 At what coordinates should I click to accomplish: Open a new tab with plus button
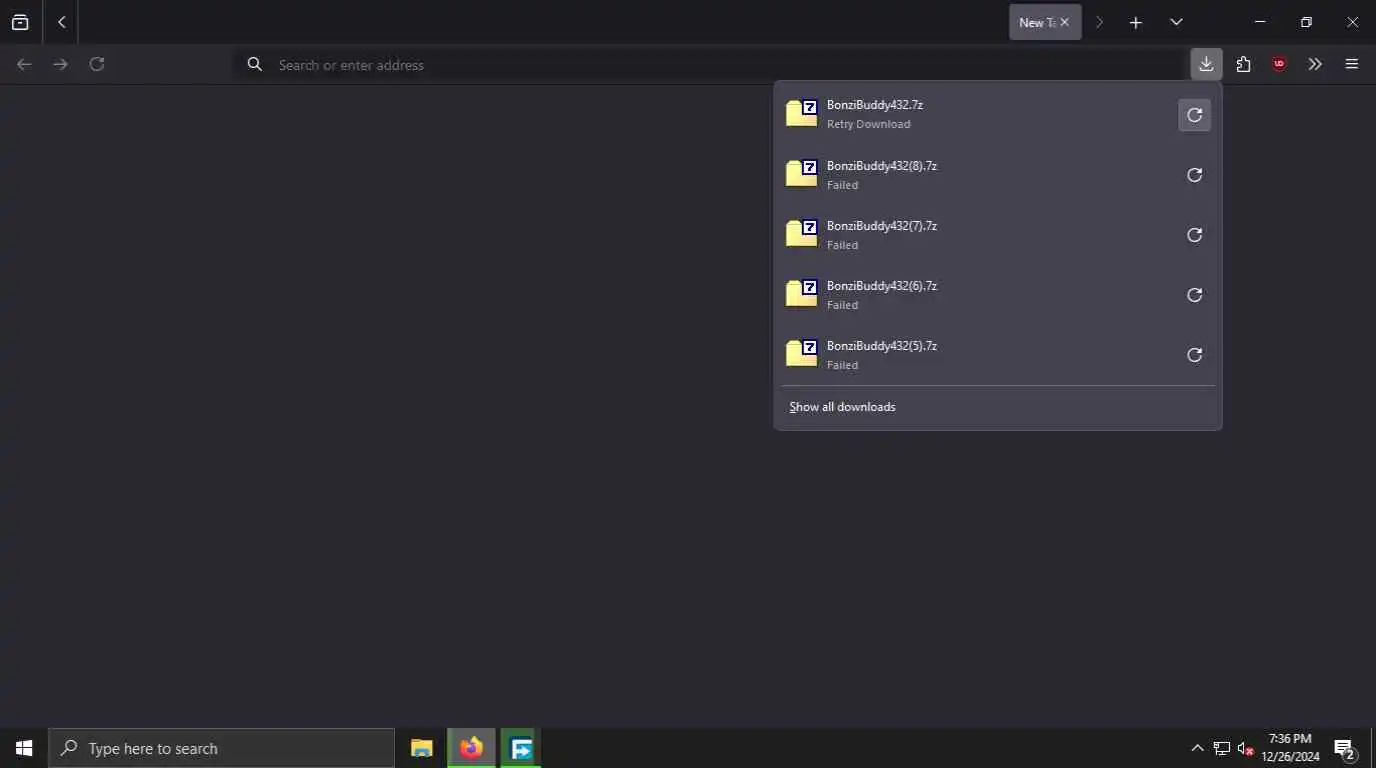[x=1136, y=22]
